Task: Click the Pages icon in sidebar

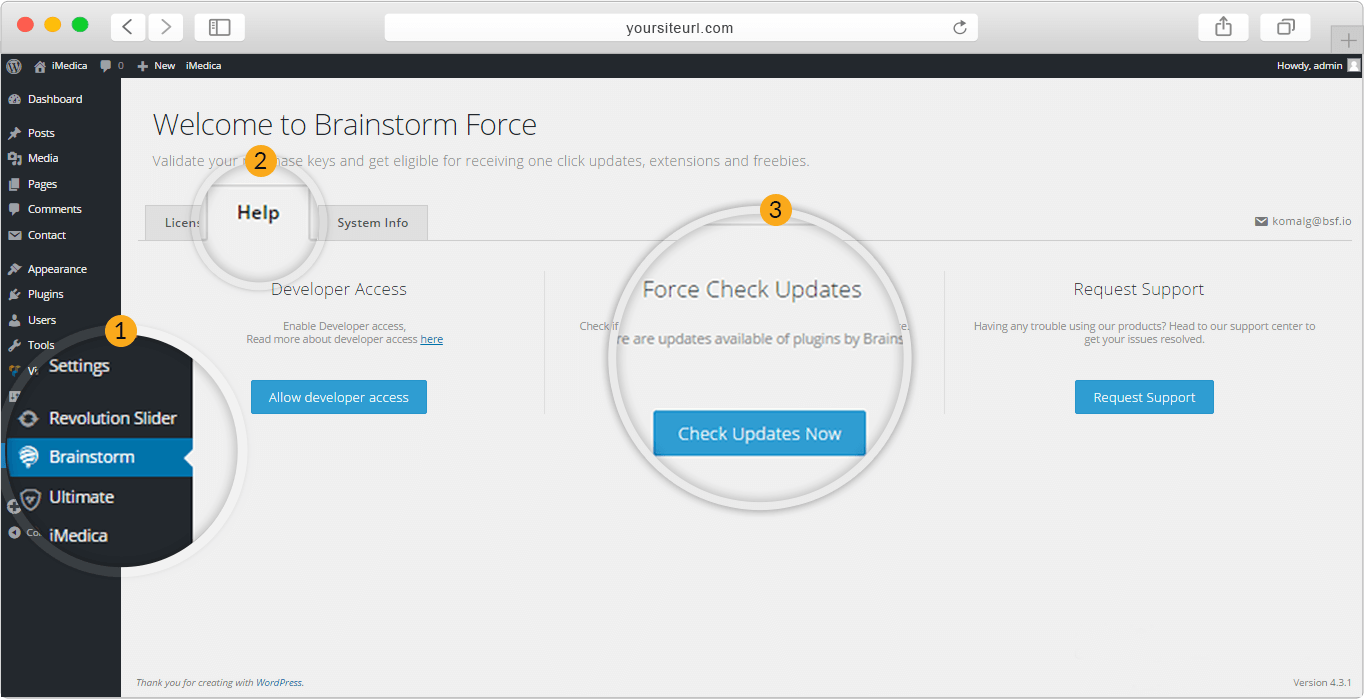Action: tap(14, 184)
